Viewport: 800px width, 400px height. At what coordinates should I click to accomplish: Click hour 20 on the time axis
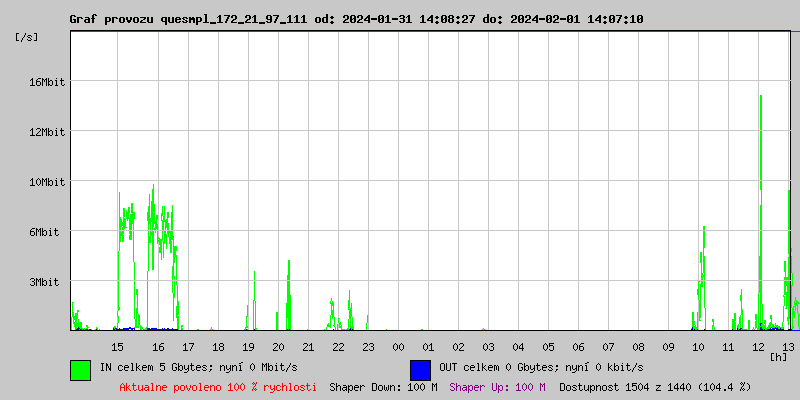coord(279,347)
